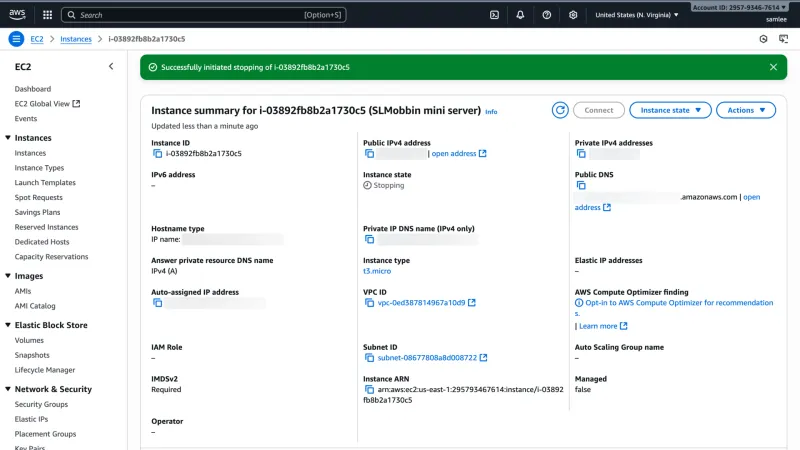Copy the Instance ID value
This screenshot has height=450, width=800.
point(157,154)
